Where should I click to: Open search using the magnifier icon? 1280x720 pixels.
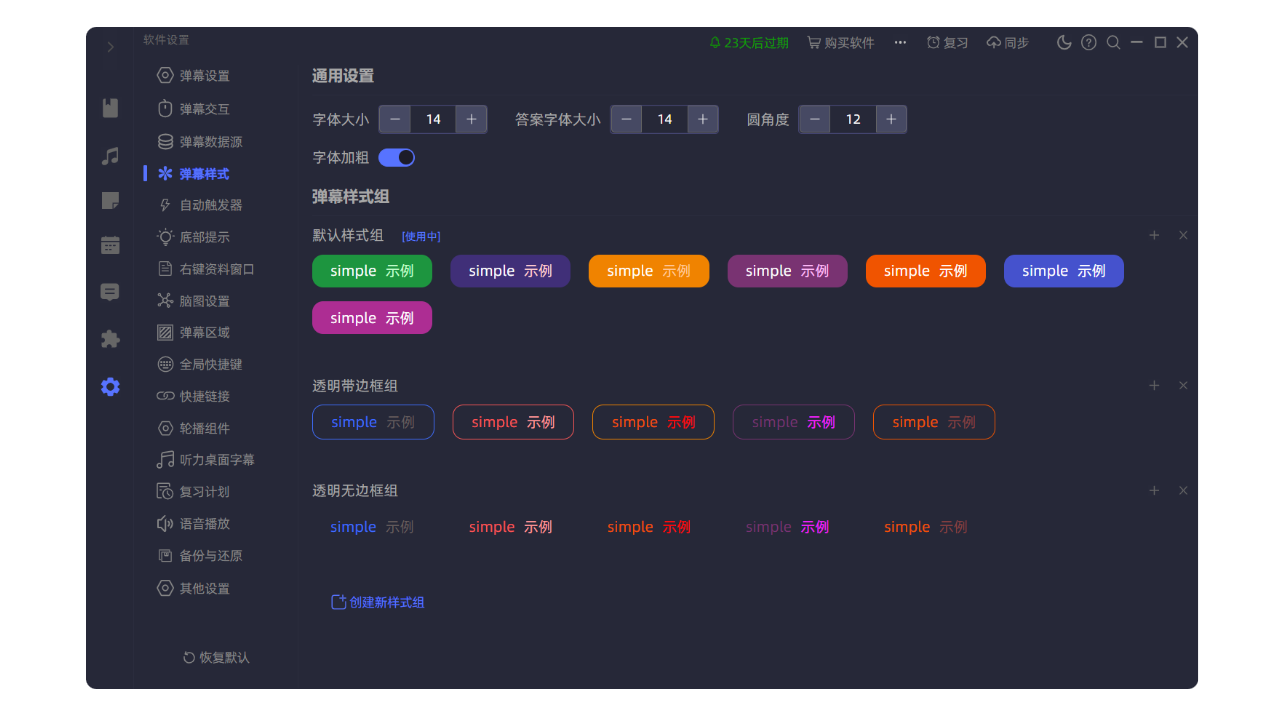(1113, 42)
